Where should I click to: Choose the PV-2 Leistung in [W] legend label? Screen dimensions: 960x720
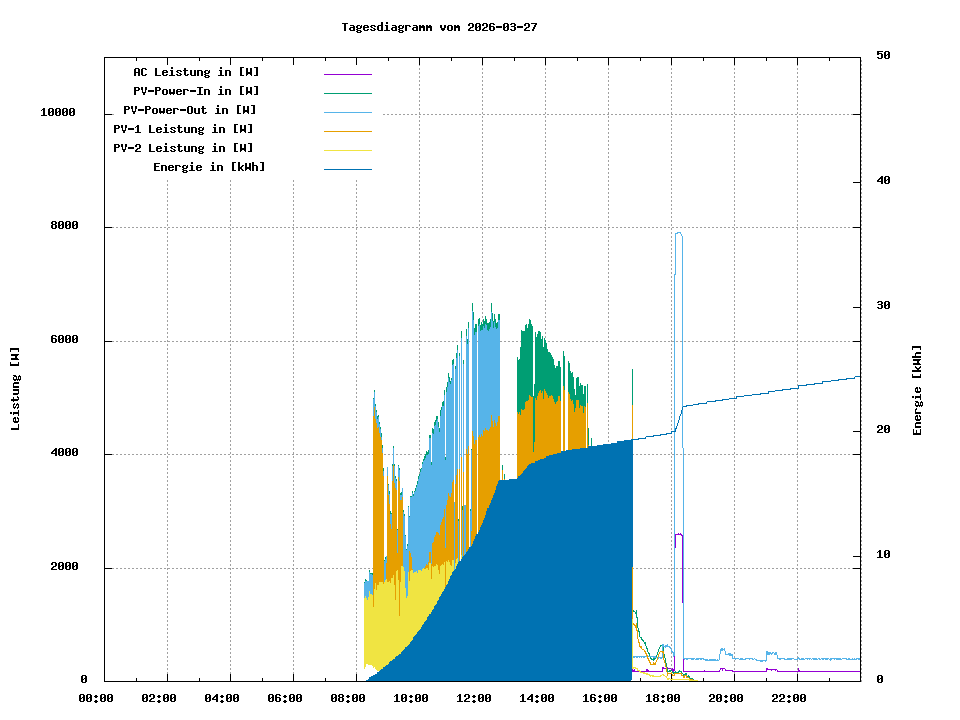click(x=183, y=148)
